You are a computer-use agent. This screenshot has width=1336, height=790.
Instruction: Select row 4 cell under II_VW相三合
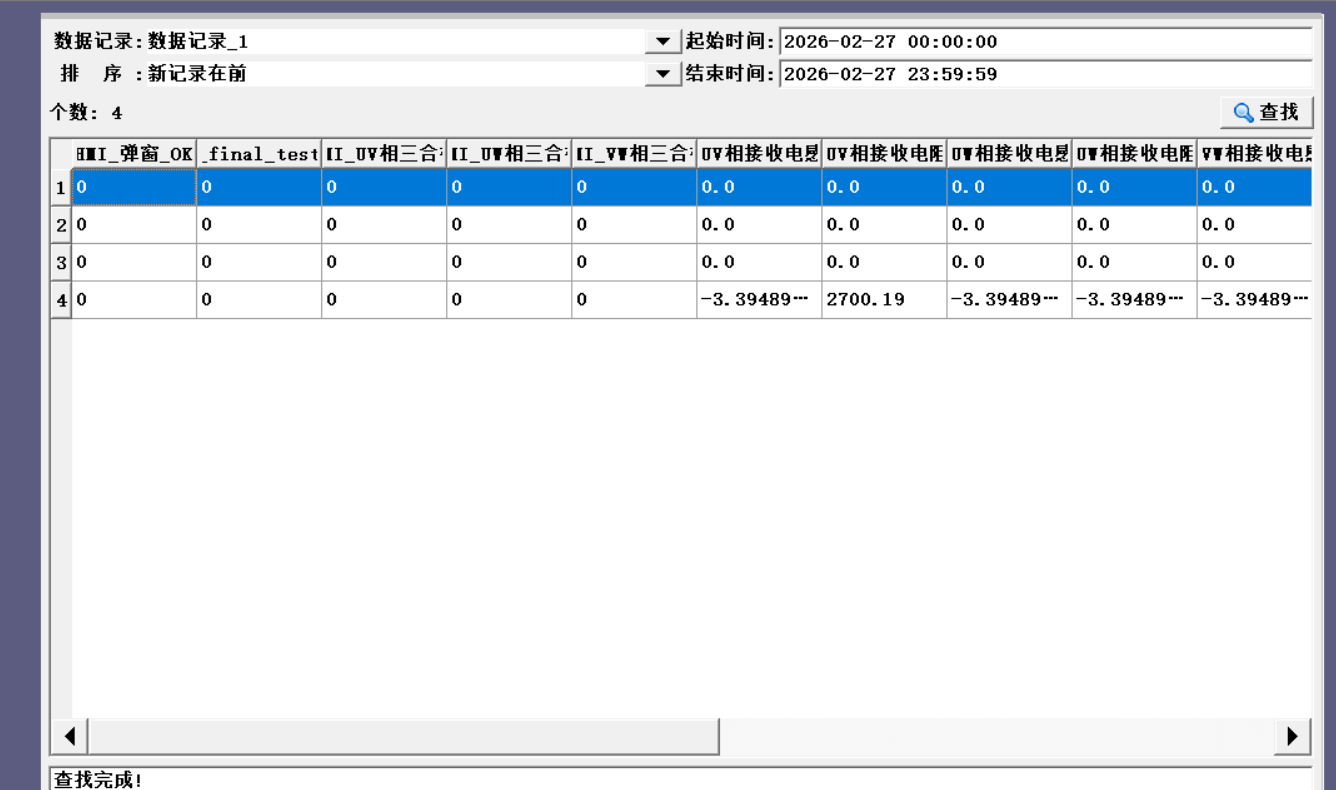634,300
